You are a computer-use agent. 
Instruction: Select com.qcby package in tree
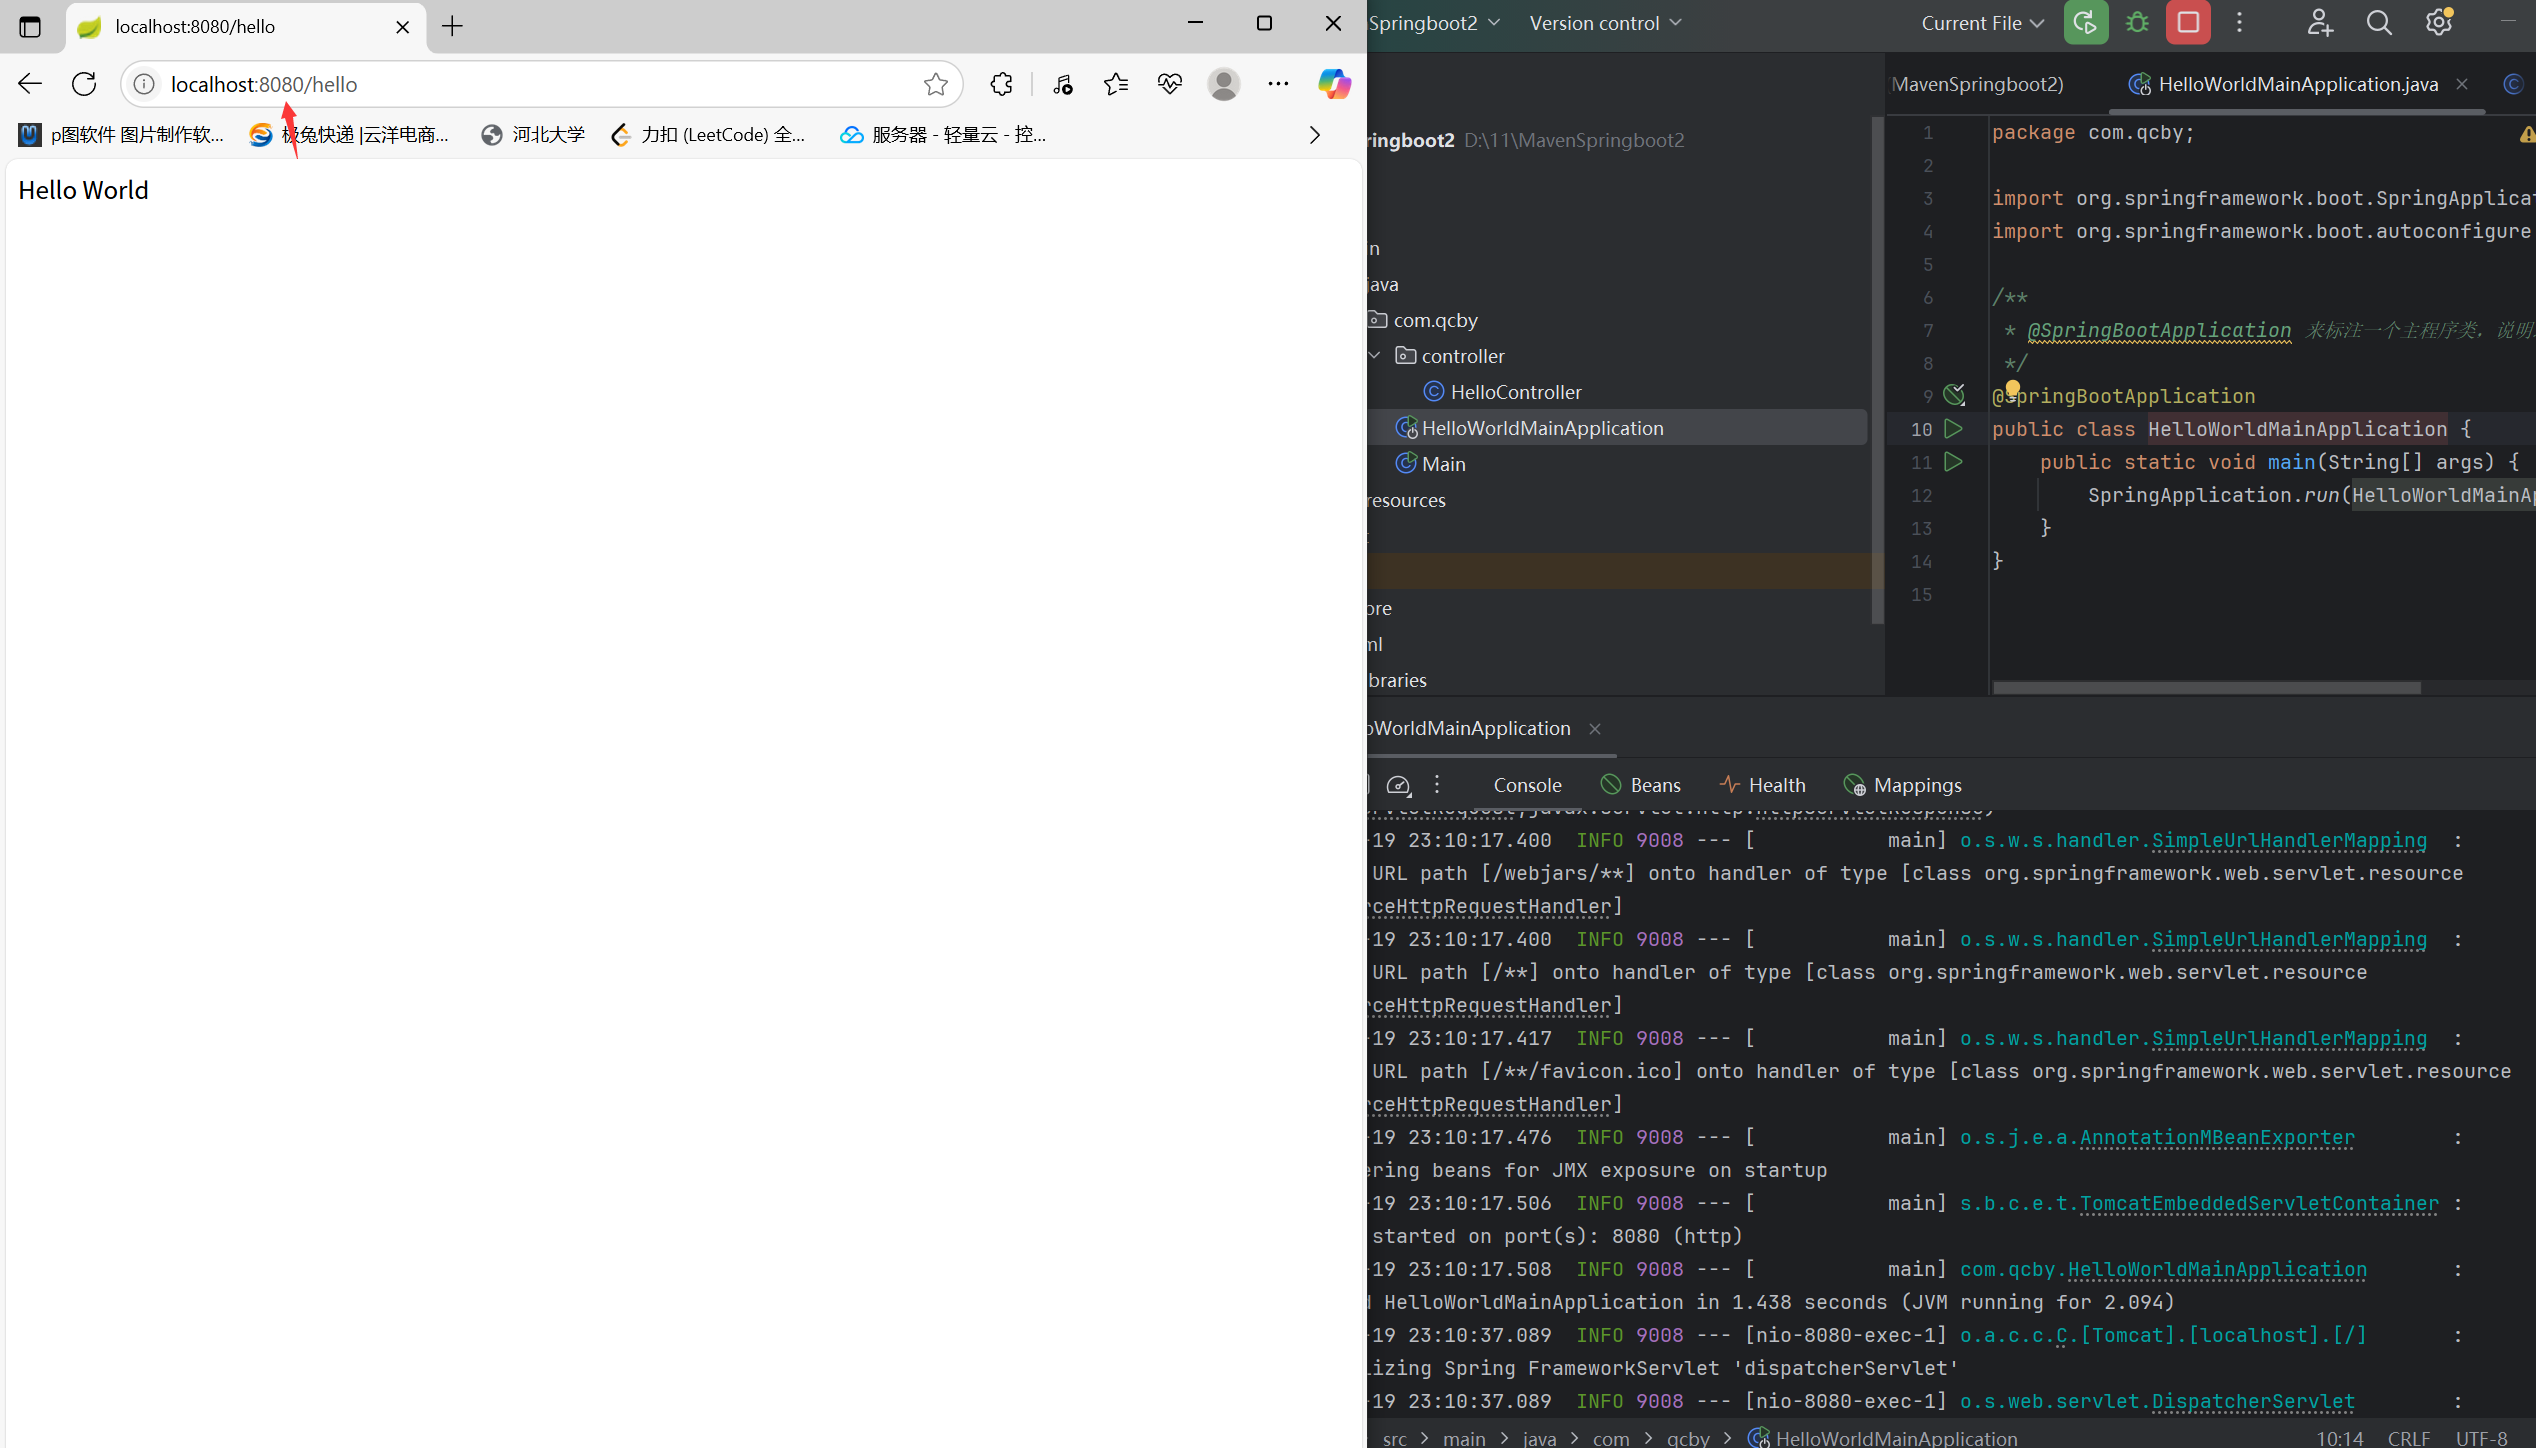point(1435,320)
